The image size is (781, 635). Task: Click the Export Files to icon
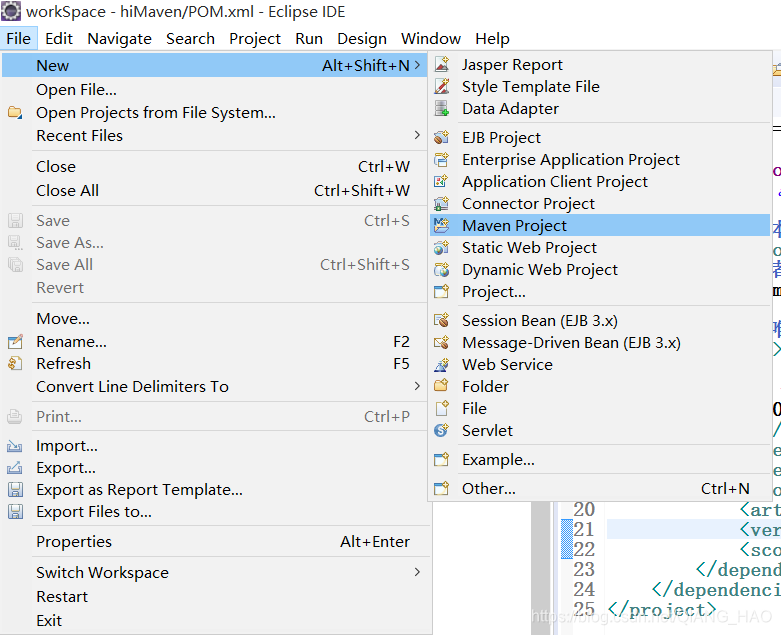[x=15, y=511]
